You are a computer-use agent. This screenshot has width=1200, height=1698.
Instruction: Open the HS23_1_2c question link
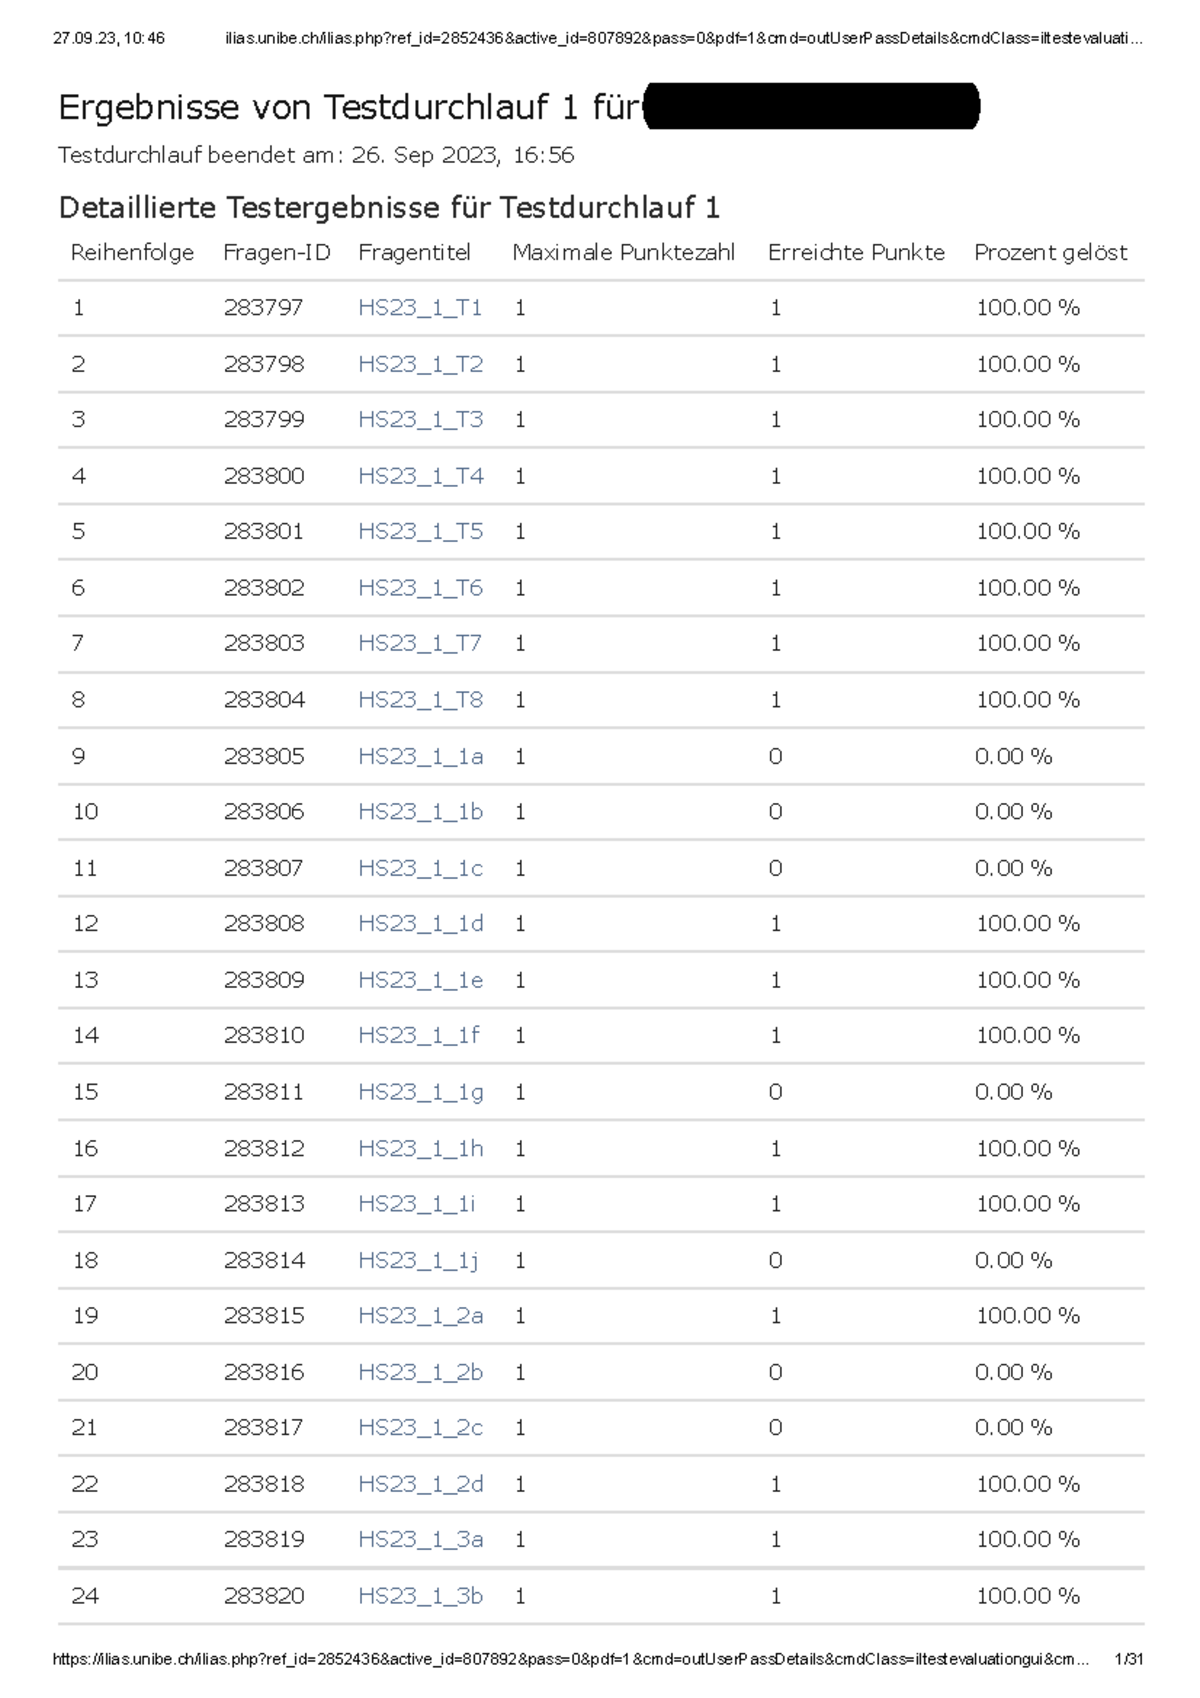420,1428
